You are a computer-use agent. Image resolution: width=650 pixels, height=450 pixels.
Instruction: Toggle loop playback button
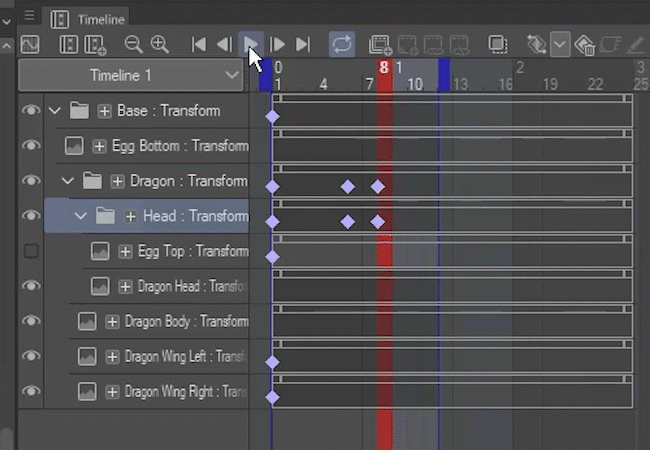(x=342, y=44)
